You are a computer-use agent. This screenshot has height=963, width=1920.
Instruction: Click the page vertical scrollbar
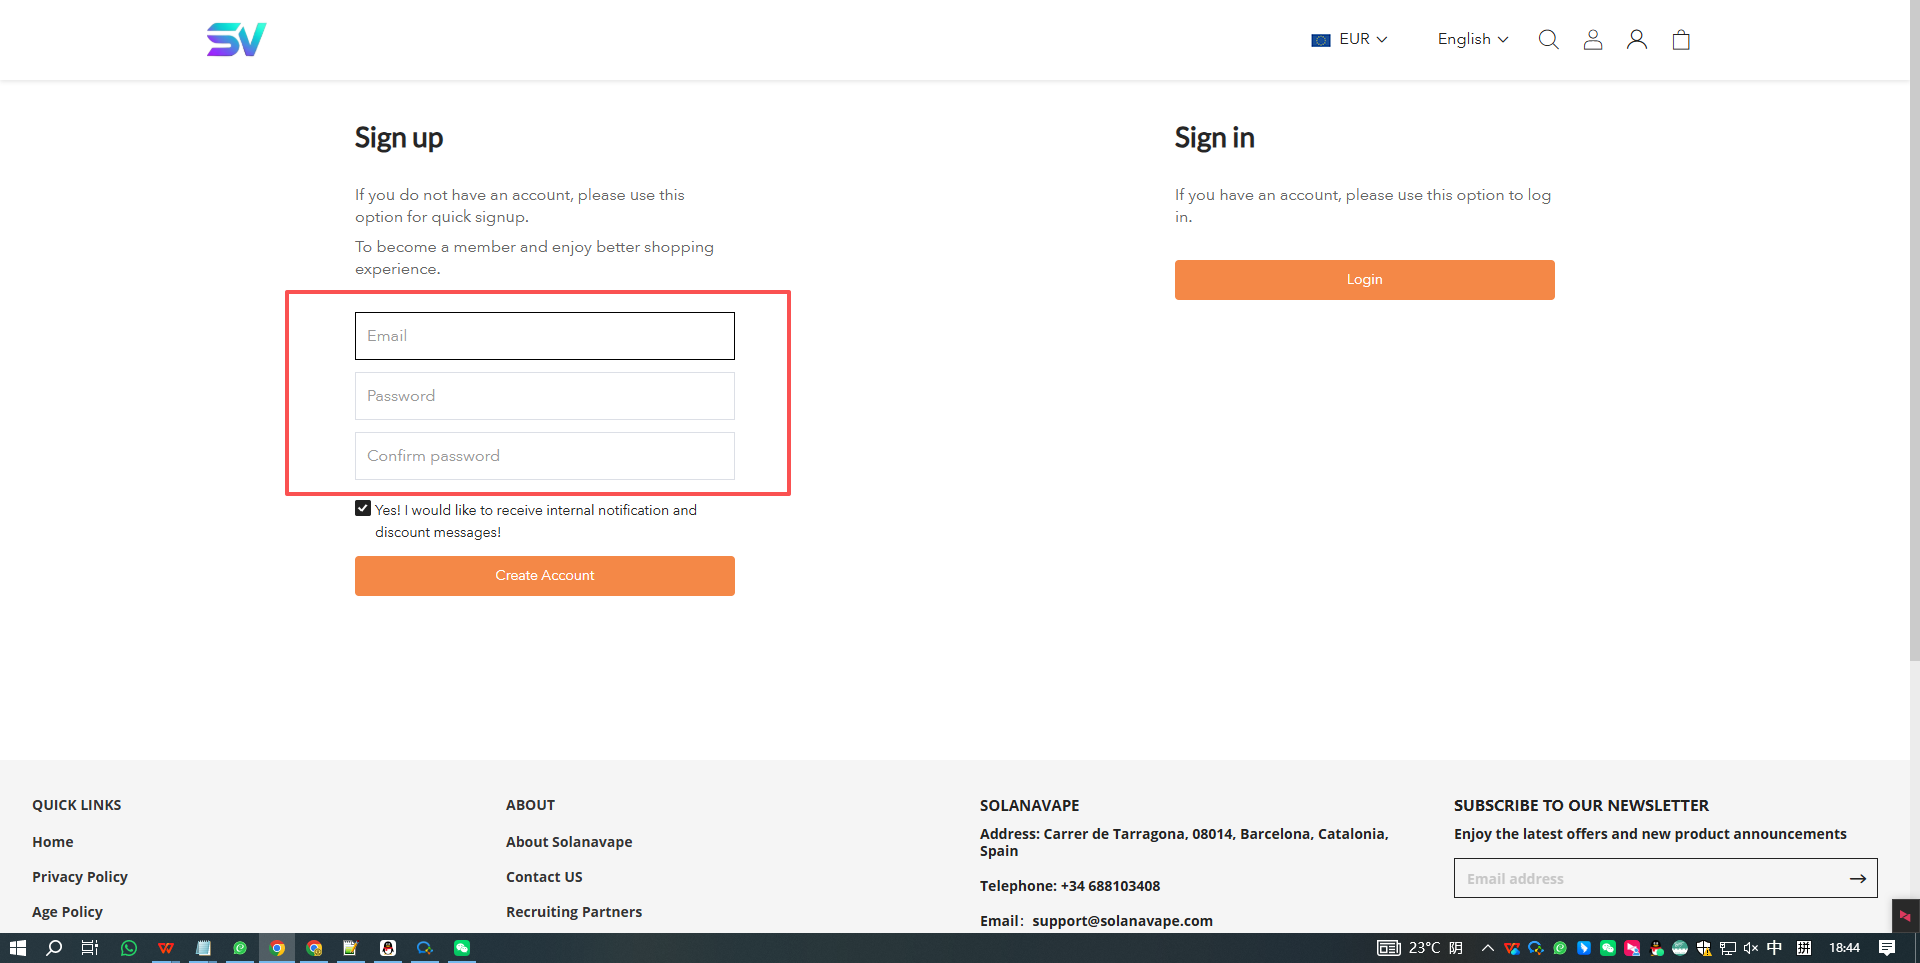click(x=1913, y=400)
